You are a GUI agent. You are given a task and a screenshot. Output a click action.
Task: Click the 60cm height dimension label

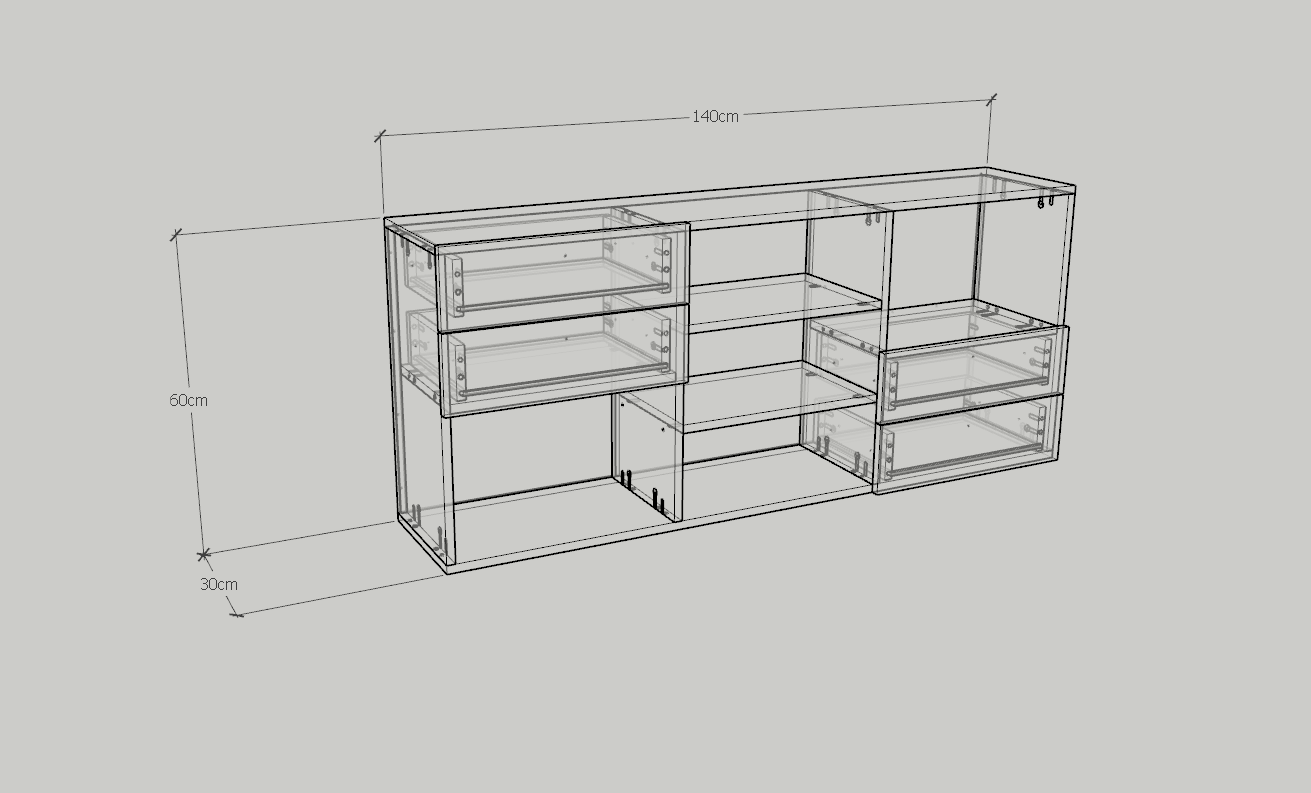point(188,400)
